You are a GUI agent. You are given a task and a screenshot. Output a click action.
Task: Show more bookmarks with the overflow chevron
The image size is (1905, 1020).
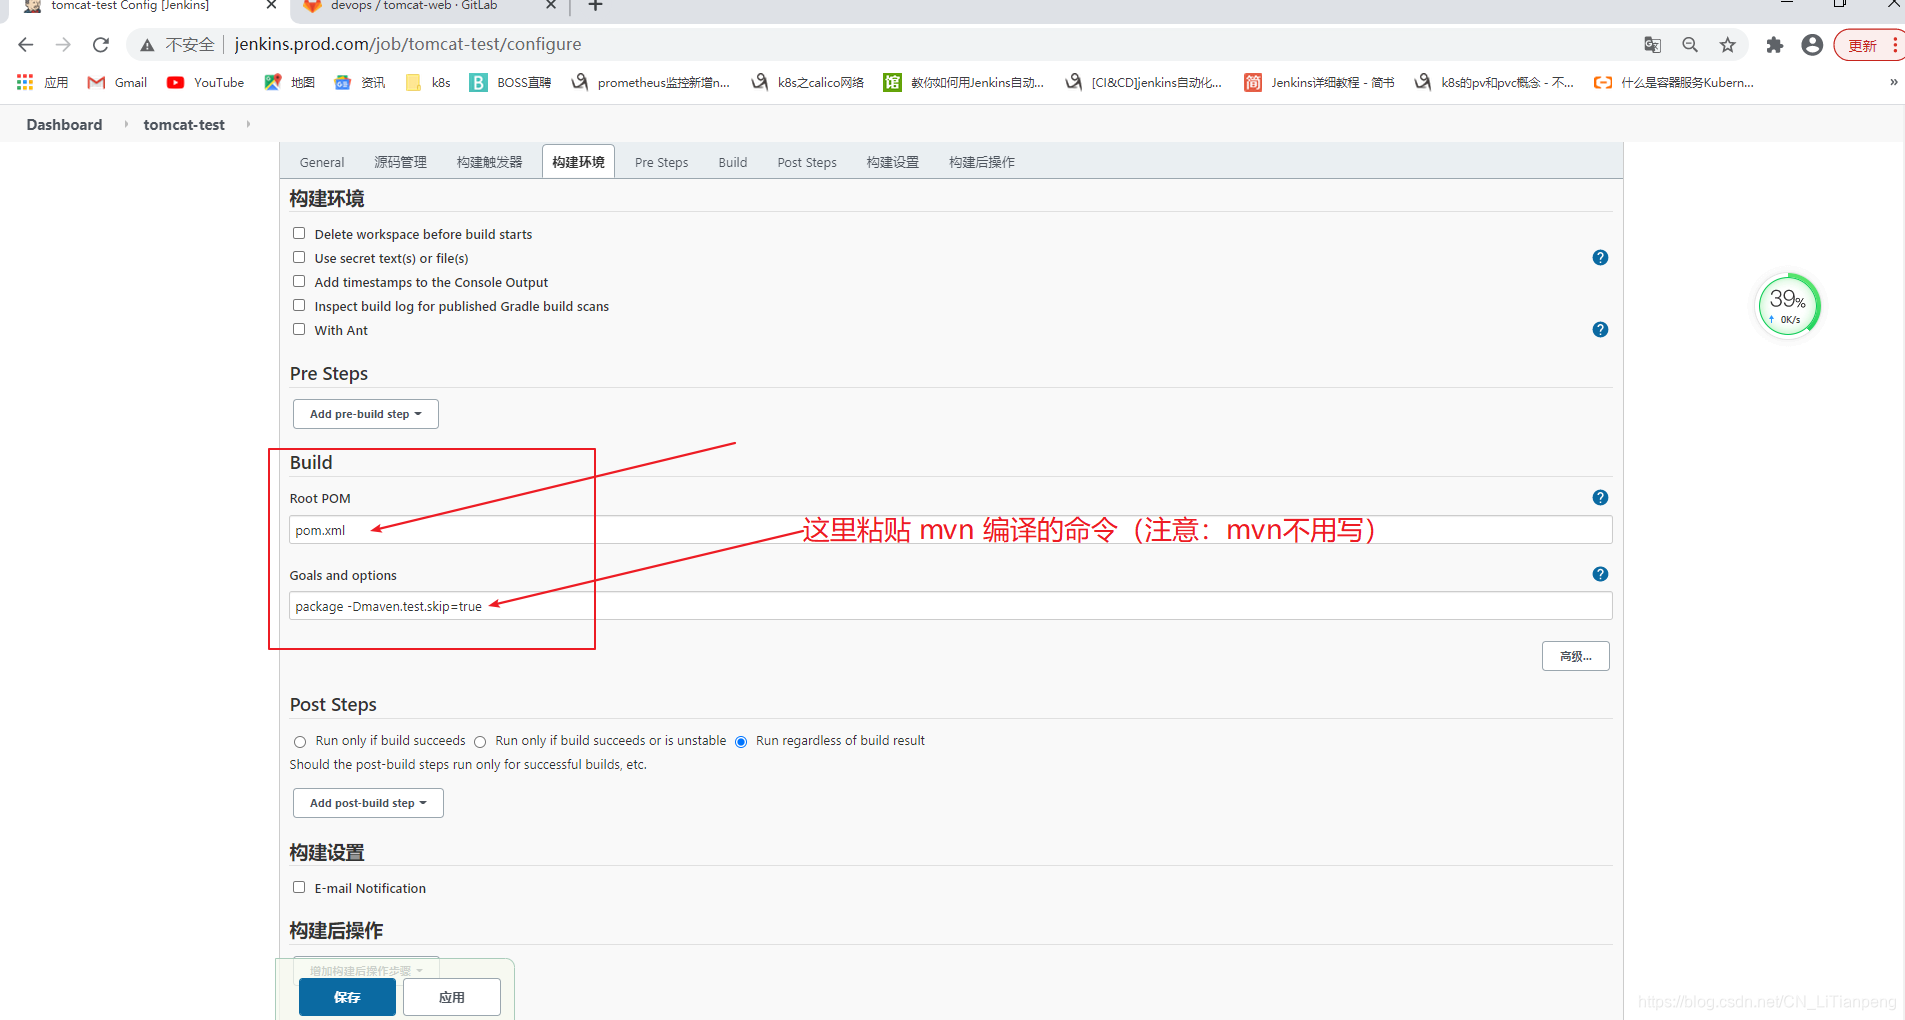(x=1893, y=82)
